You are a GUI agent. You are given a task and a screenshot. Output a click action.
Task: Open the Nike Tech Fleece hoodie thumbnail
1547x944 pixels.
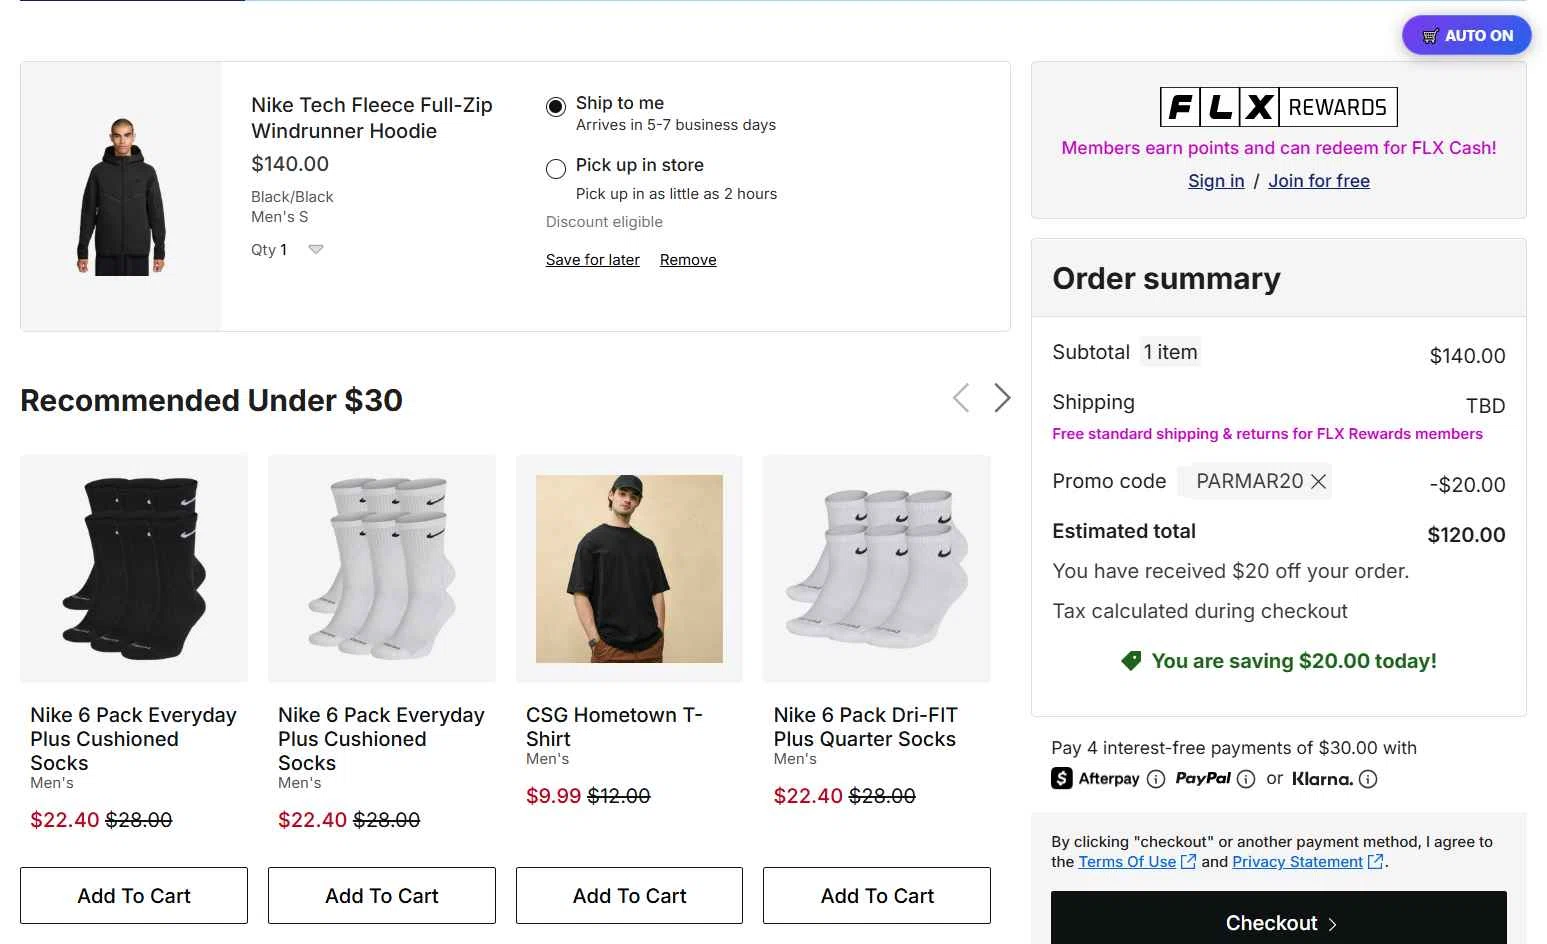pyautogui.click(x=121, y=197)
